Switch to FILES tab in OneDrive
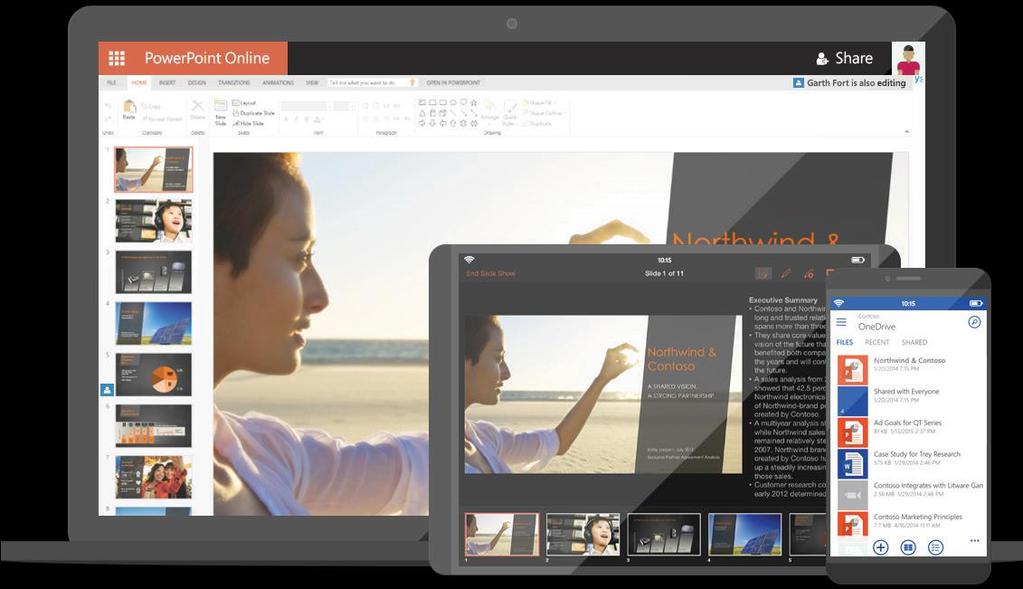1023x589 pixels. [x=845, y=342]
